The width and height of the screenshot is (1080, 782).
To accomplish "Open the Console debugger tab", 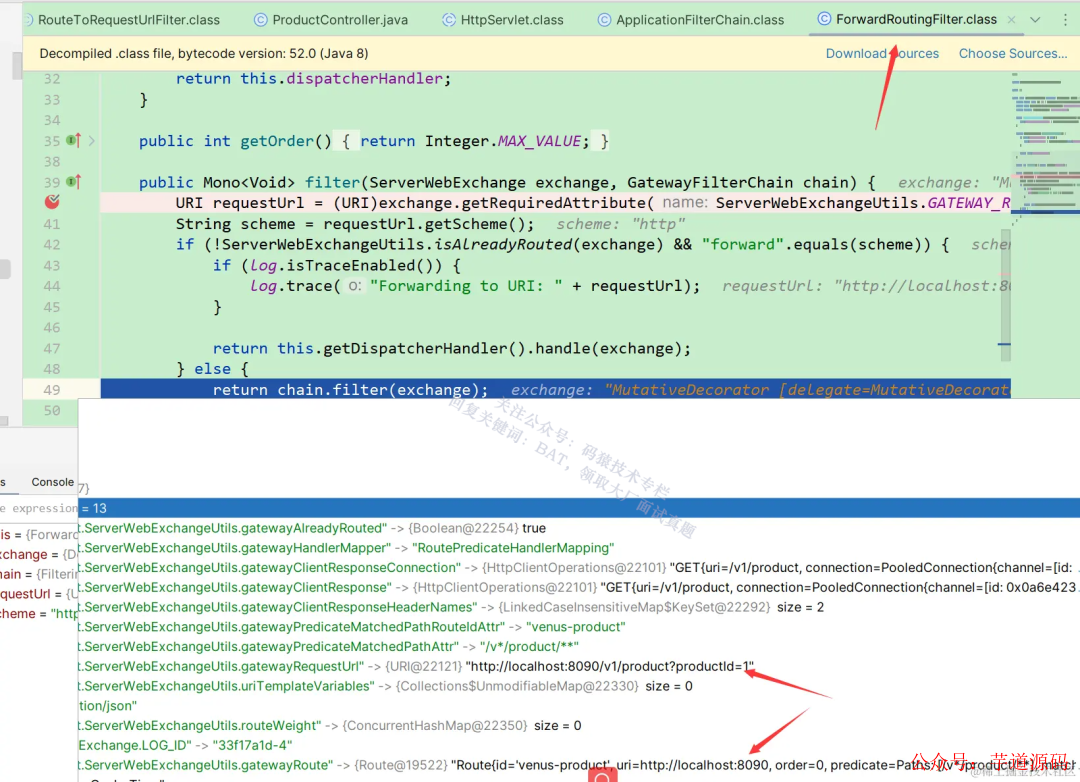I will (x=52, y=482).
